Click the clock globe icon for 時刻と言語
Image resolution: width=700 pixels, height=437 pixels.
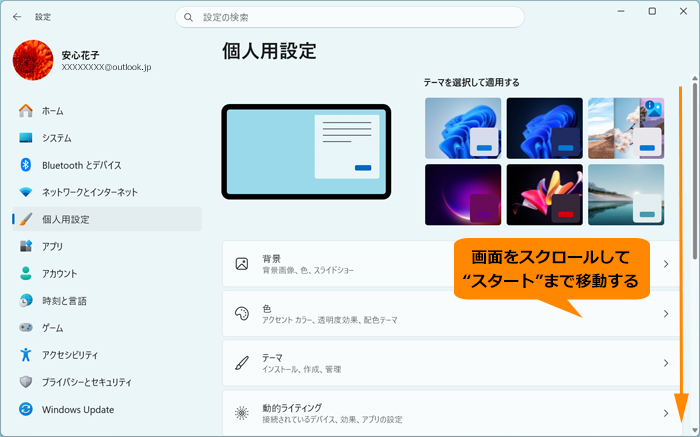(25, 300)
